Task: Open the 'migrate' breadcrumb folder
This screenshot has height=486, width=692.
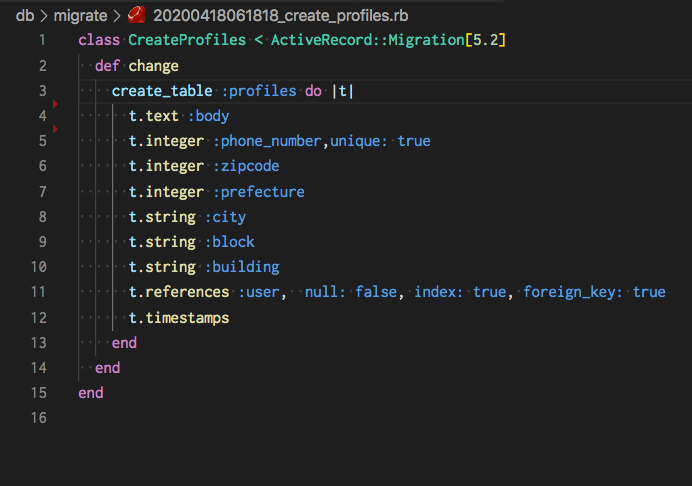Action: (80, 16)
